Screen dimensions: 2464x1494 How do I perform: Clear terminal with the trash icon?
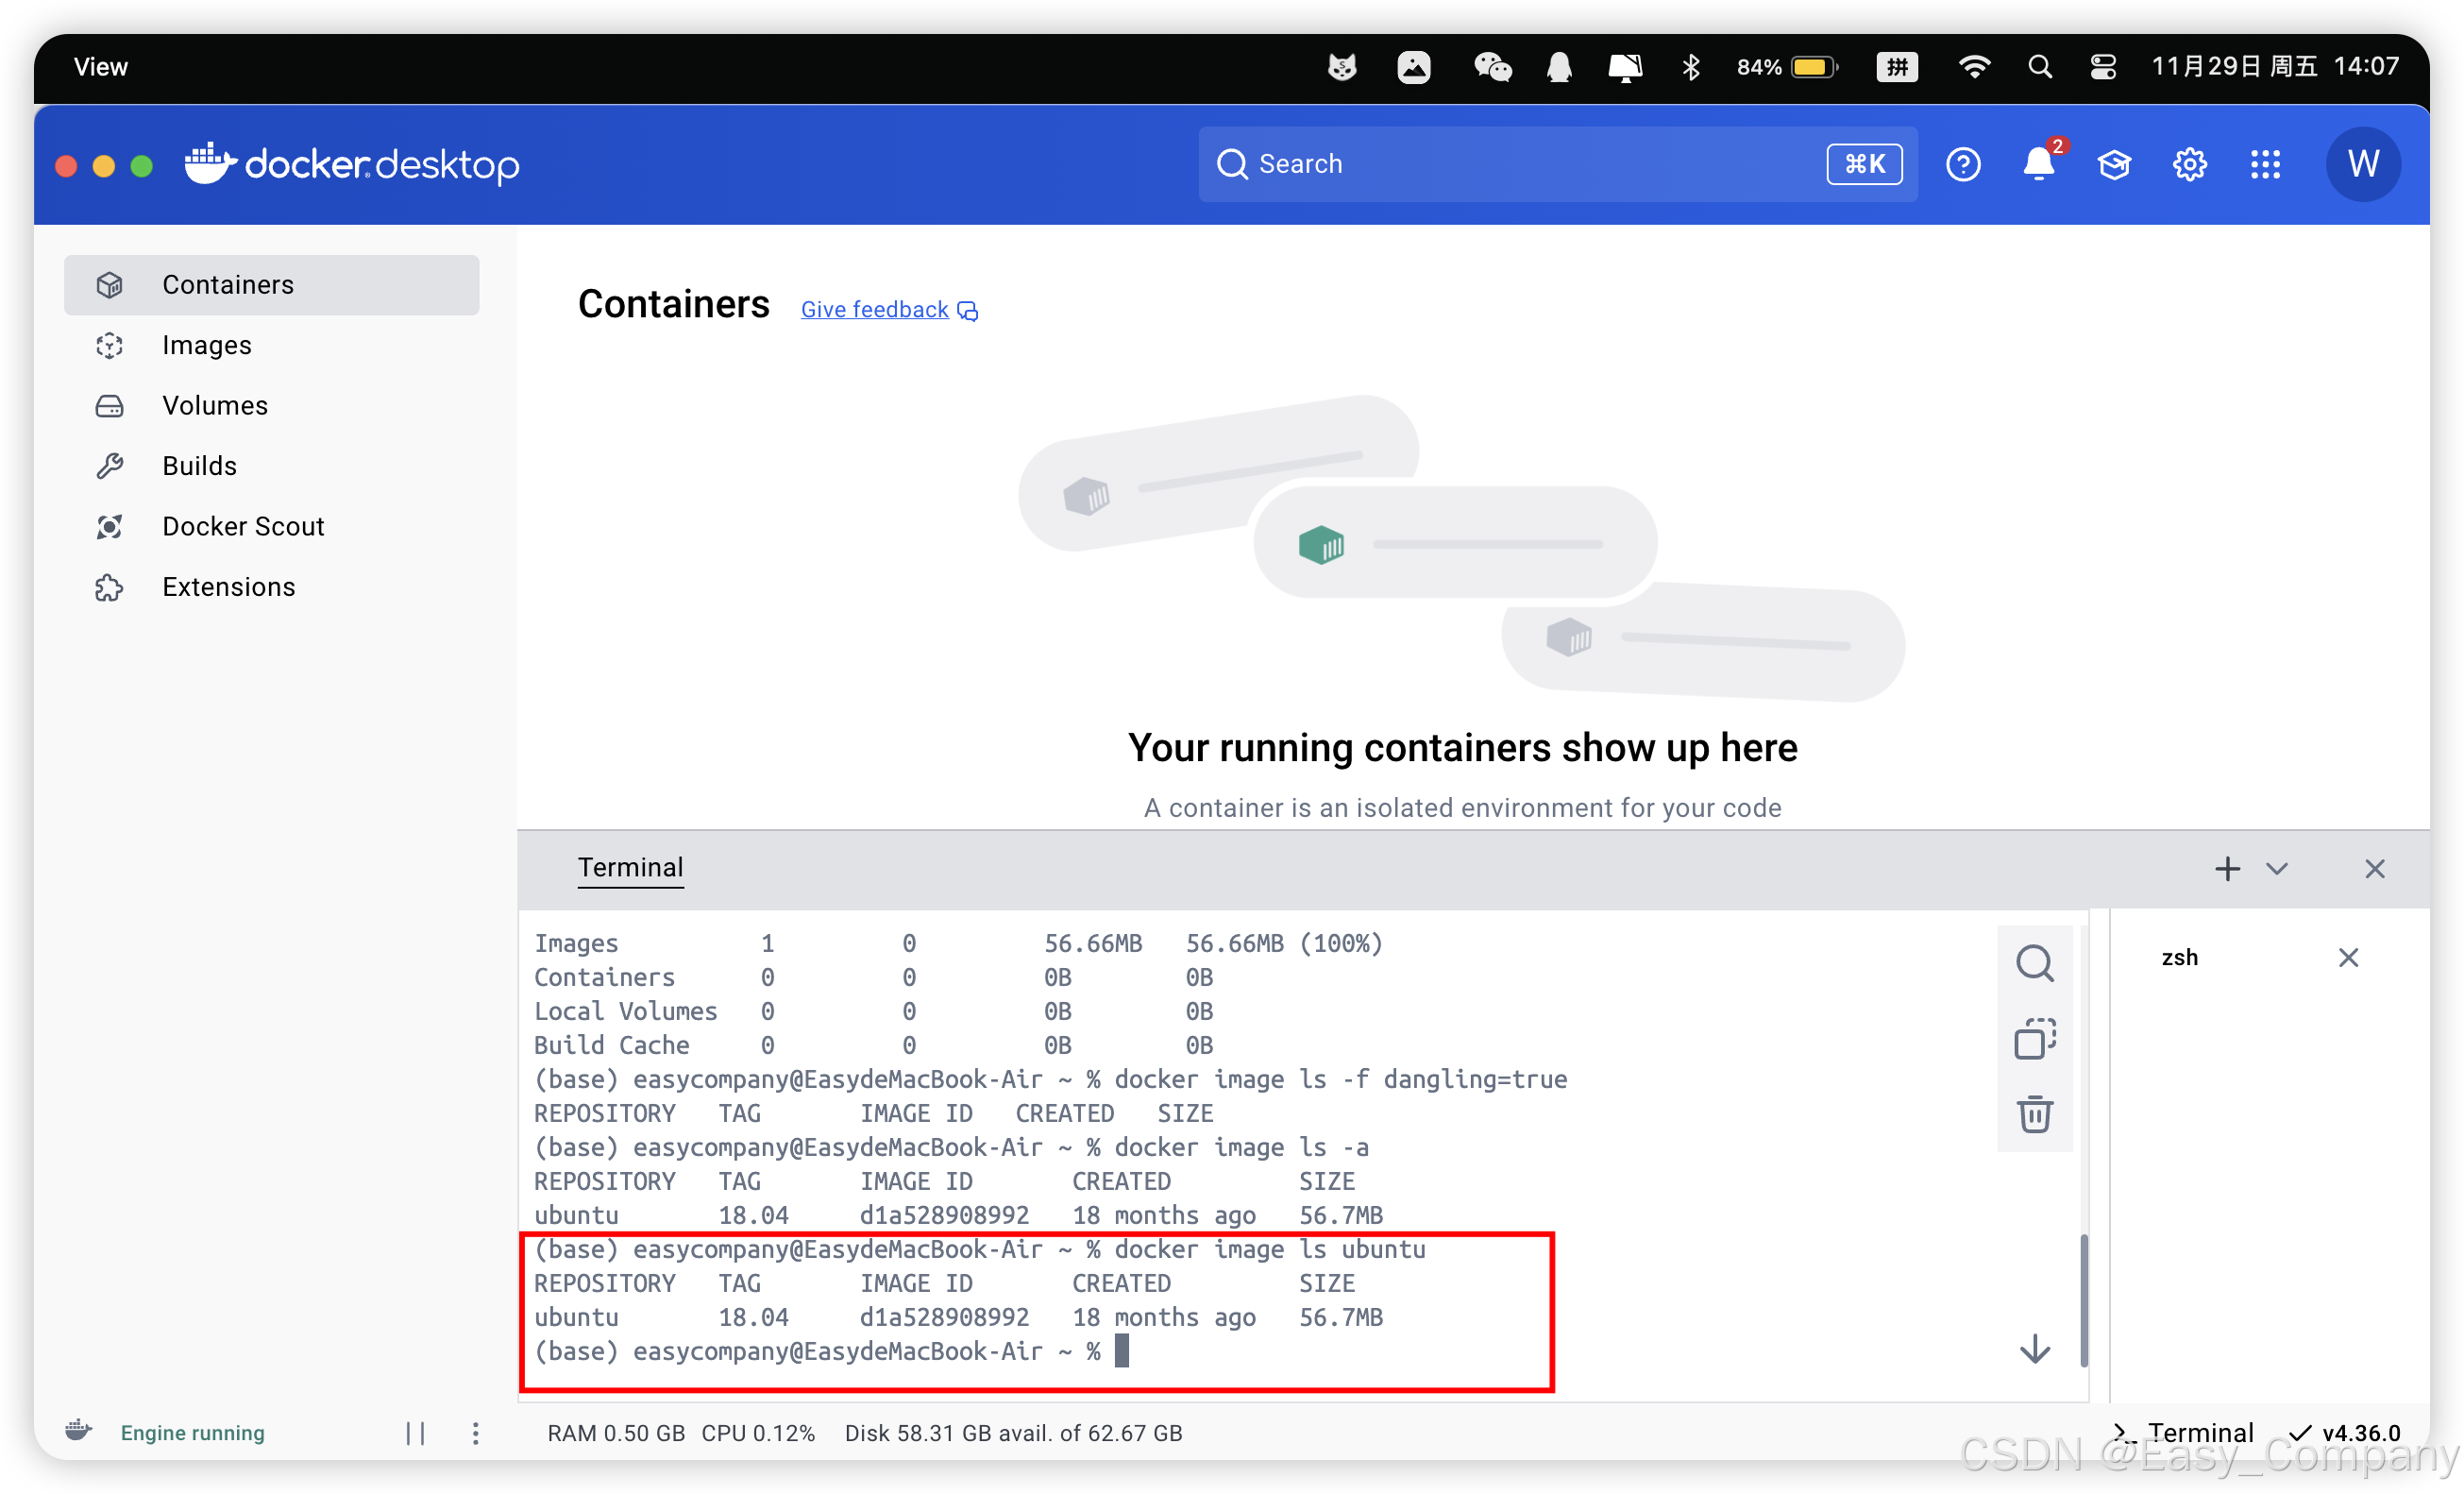coord(2034,1114)
